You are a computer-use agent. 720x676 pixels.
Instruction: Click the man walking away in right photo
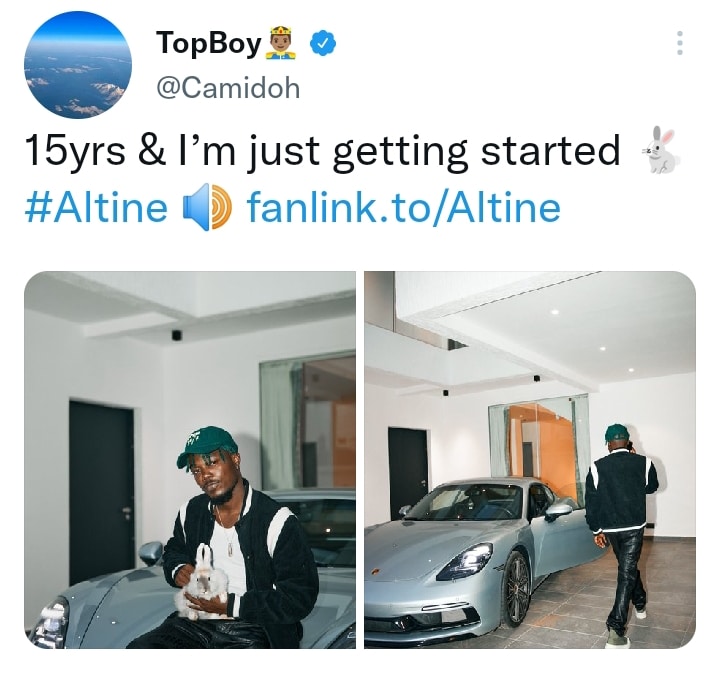point(623,534)
